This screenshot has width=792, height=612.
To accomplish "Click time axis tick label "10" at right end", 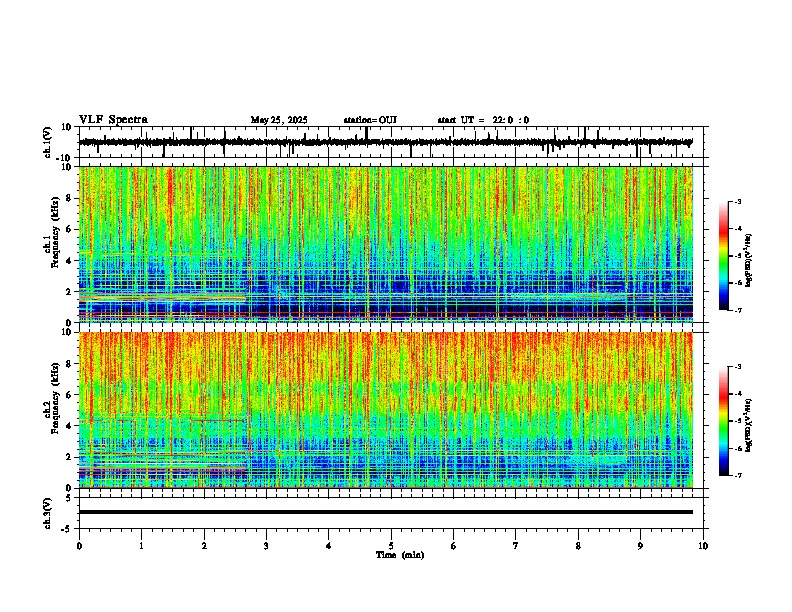I will [703, 546].
